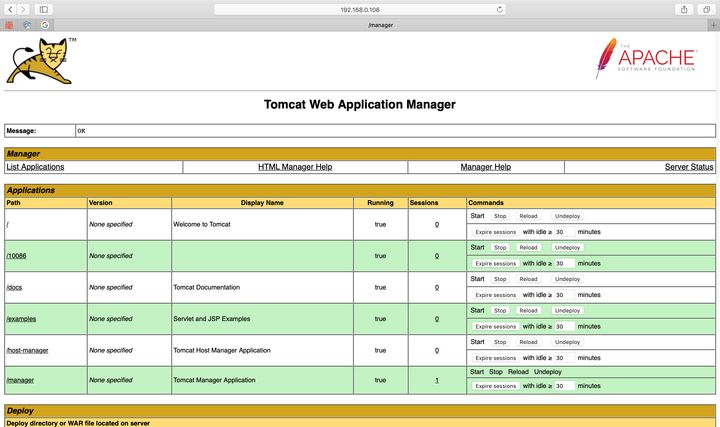Stop Tomcat Host Manager Application
The height and width of the screenshot is (427, 720).
click(x=500, y=342)
